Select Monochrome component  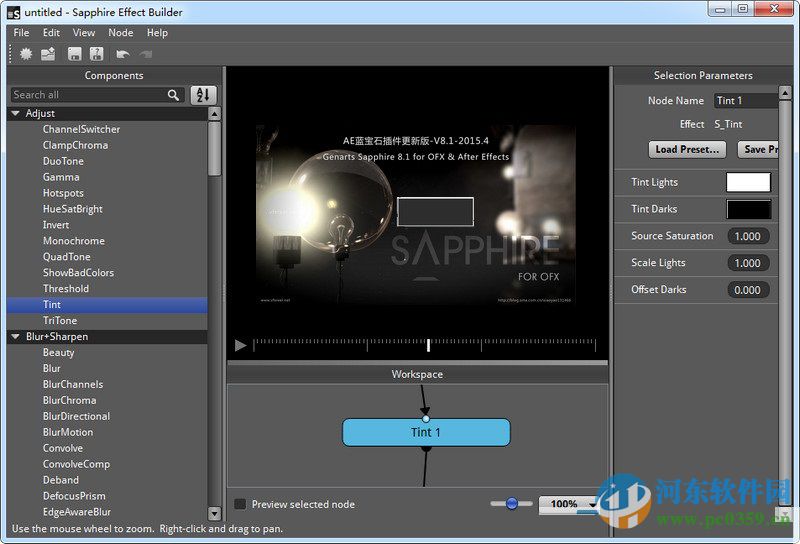click(74, 240)
